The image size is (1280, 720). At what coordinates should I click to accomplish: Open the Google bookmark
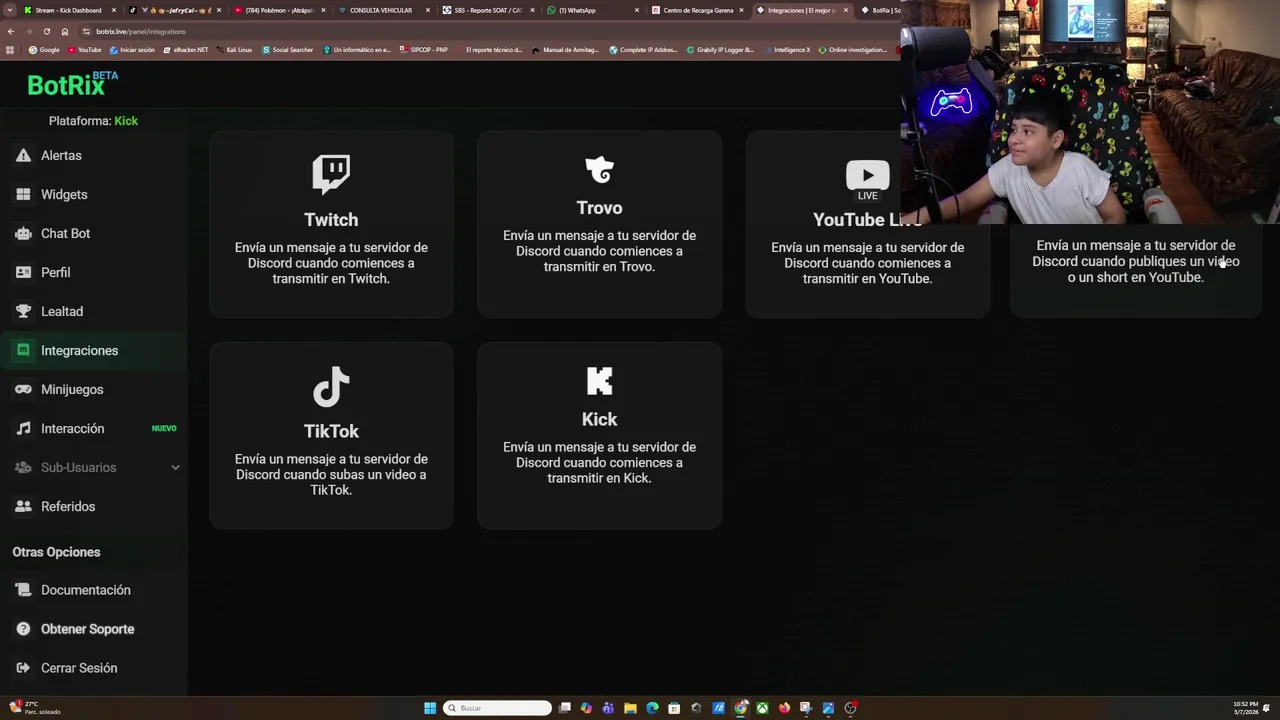pyautogui.click(x=44, y=50)
